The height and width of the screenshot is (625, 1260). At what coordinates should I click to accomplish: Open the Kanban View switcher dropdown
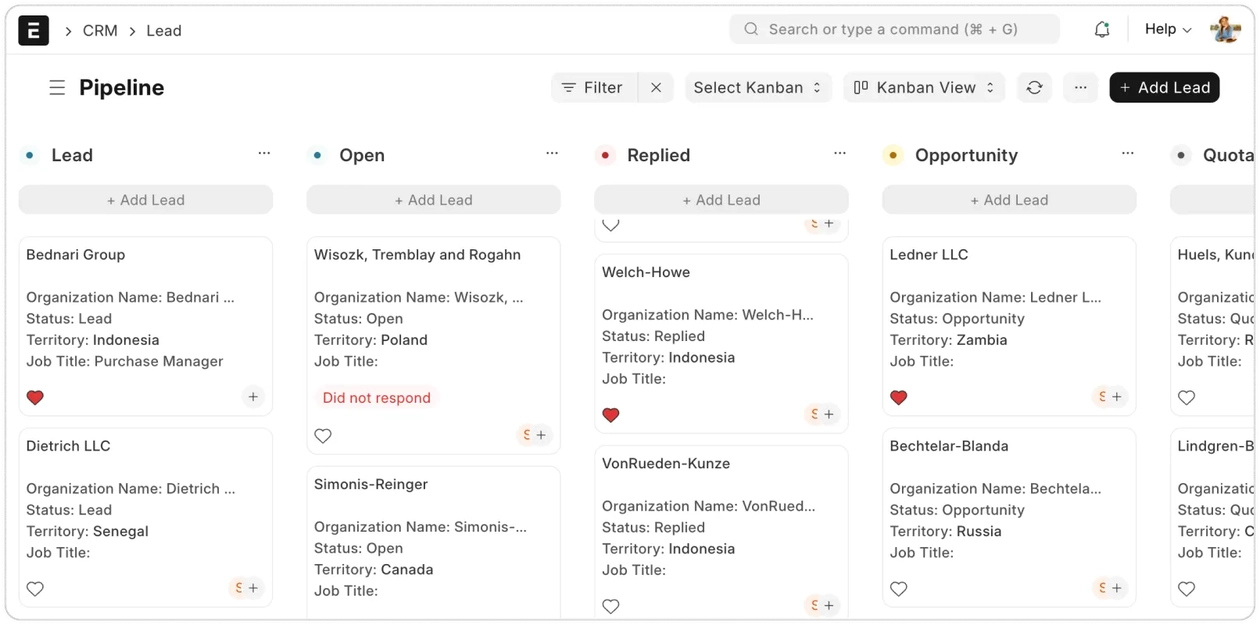(x=924, y=88)
